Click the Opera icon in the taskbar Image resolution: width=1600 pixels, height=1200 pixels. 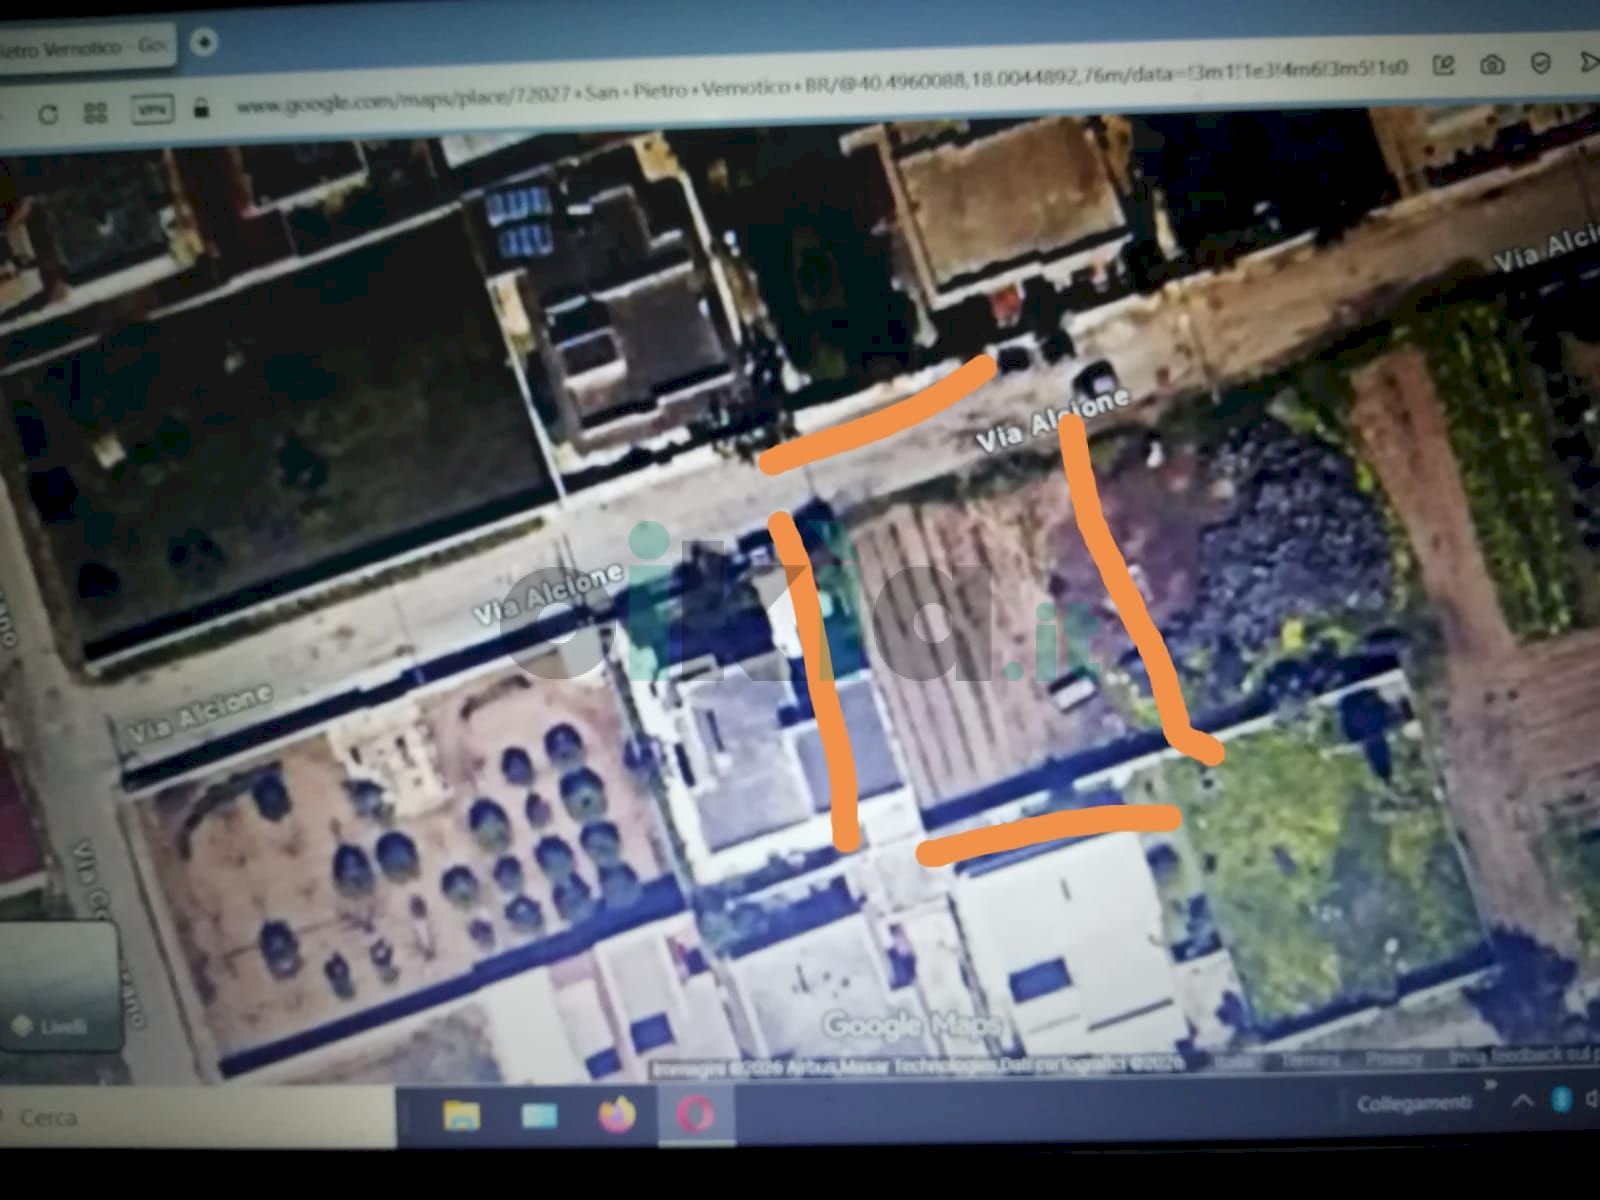pos(695,1112)
